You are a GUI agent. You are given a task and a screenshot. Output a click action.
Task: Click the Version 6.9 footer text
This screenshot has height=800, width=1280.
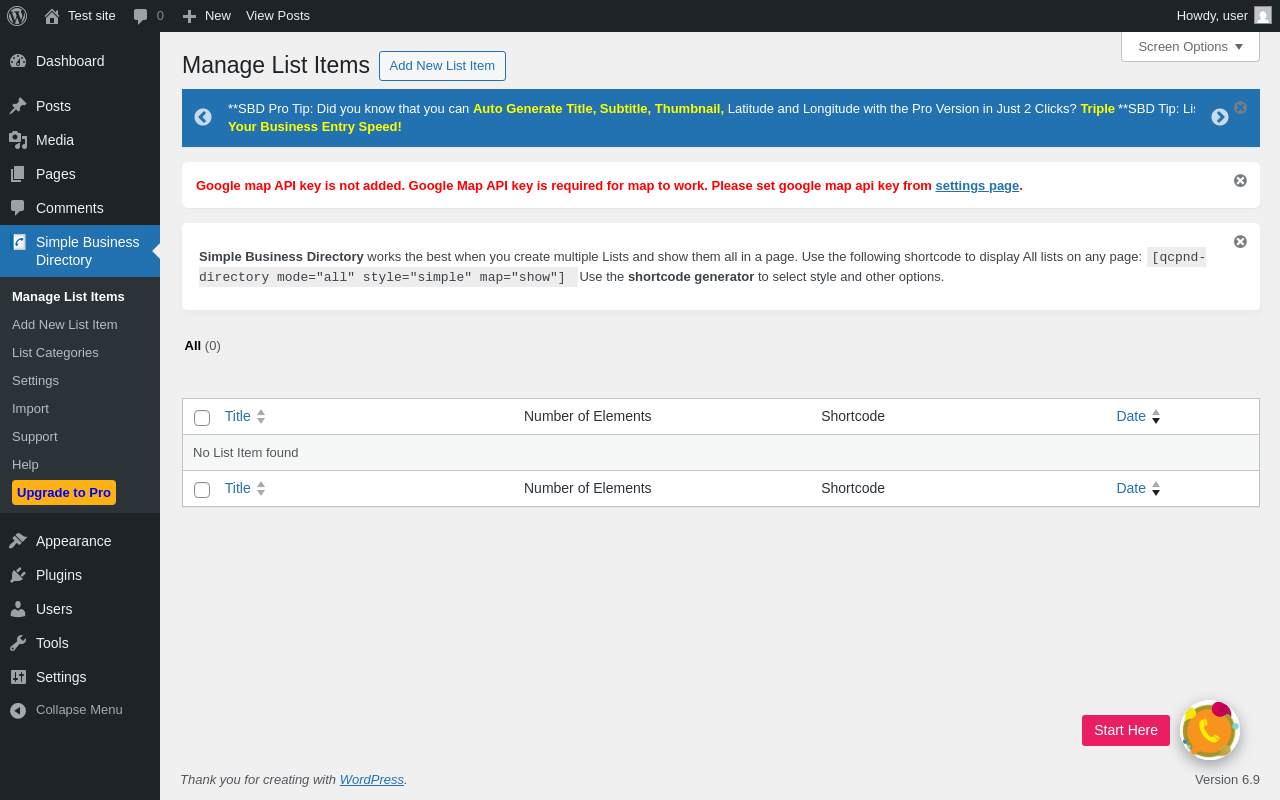pyautogui.click(x=1227, y=779)
